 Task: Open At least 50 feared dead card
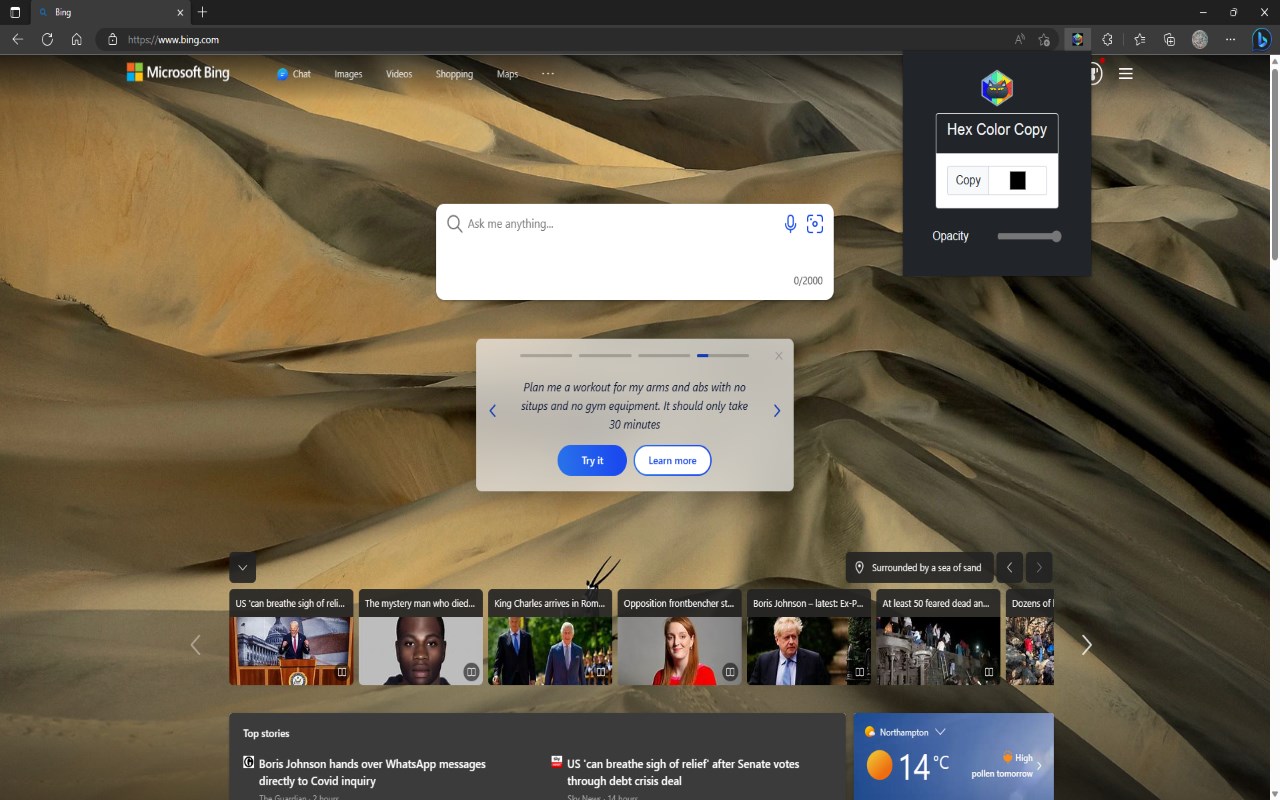point(938,637)
